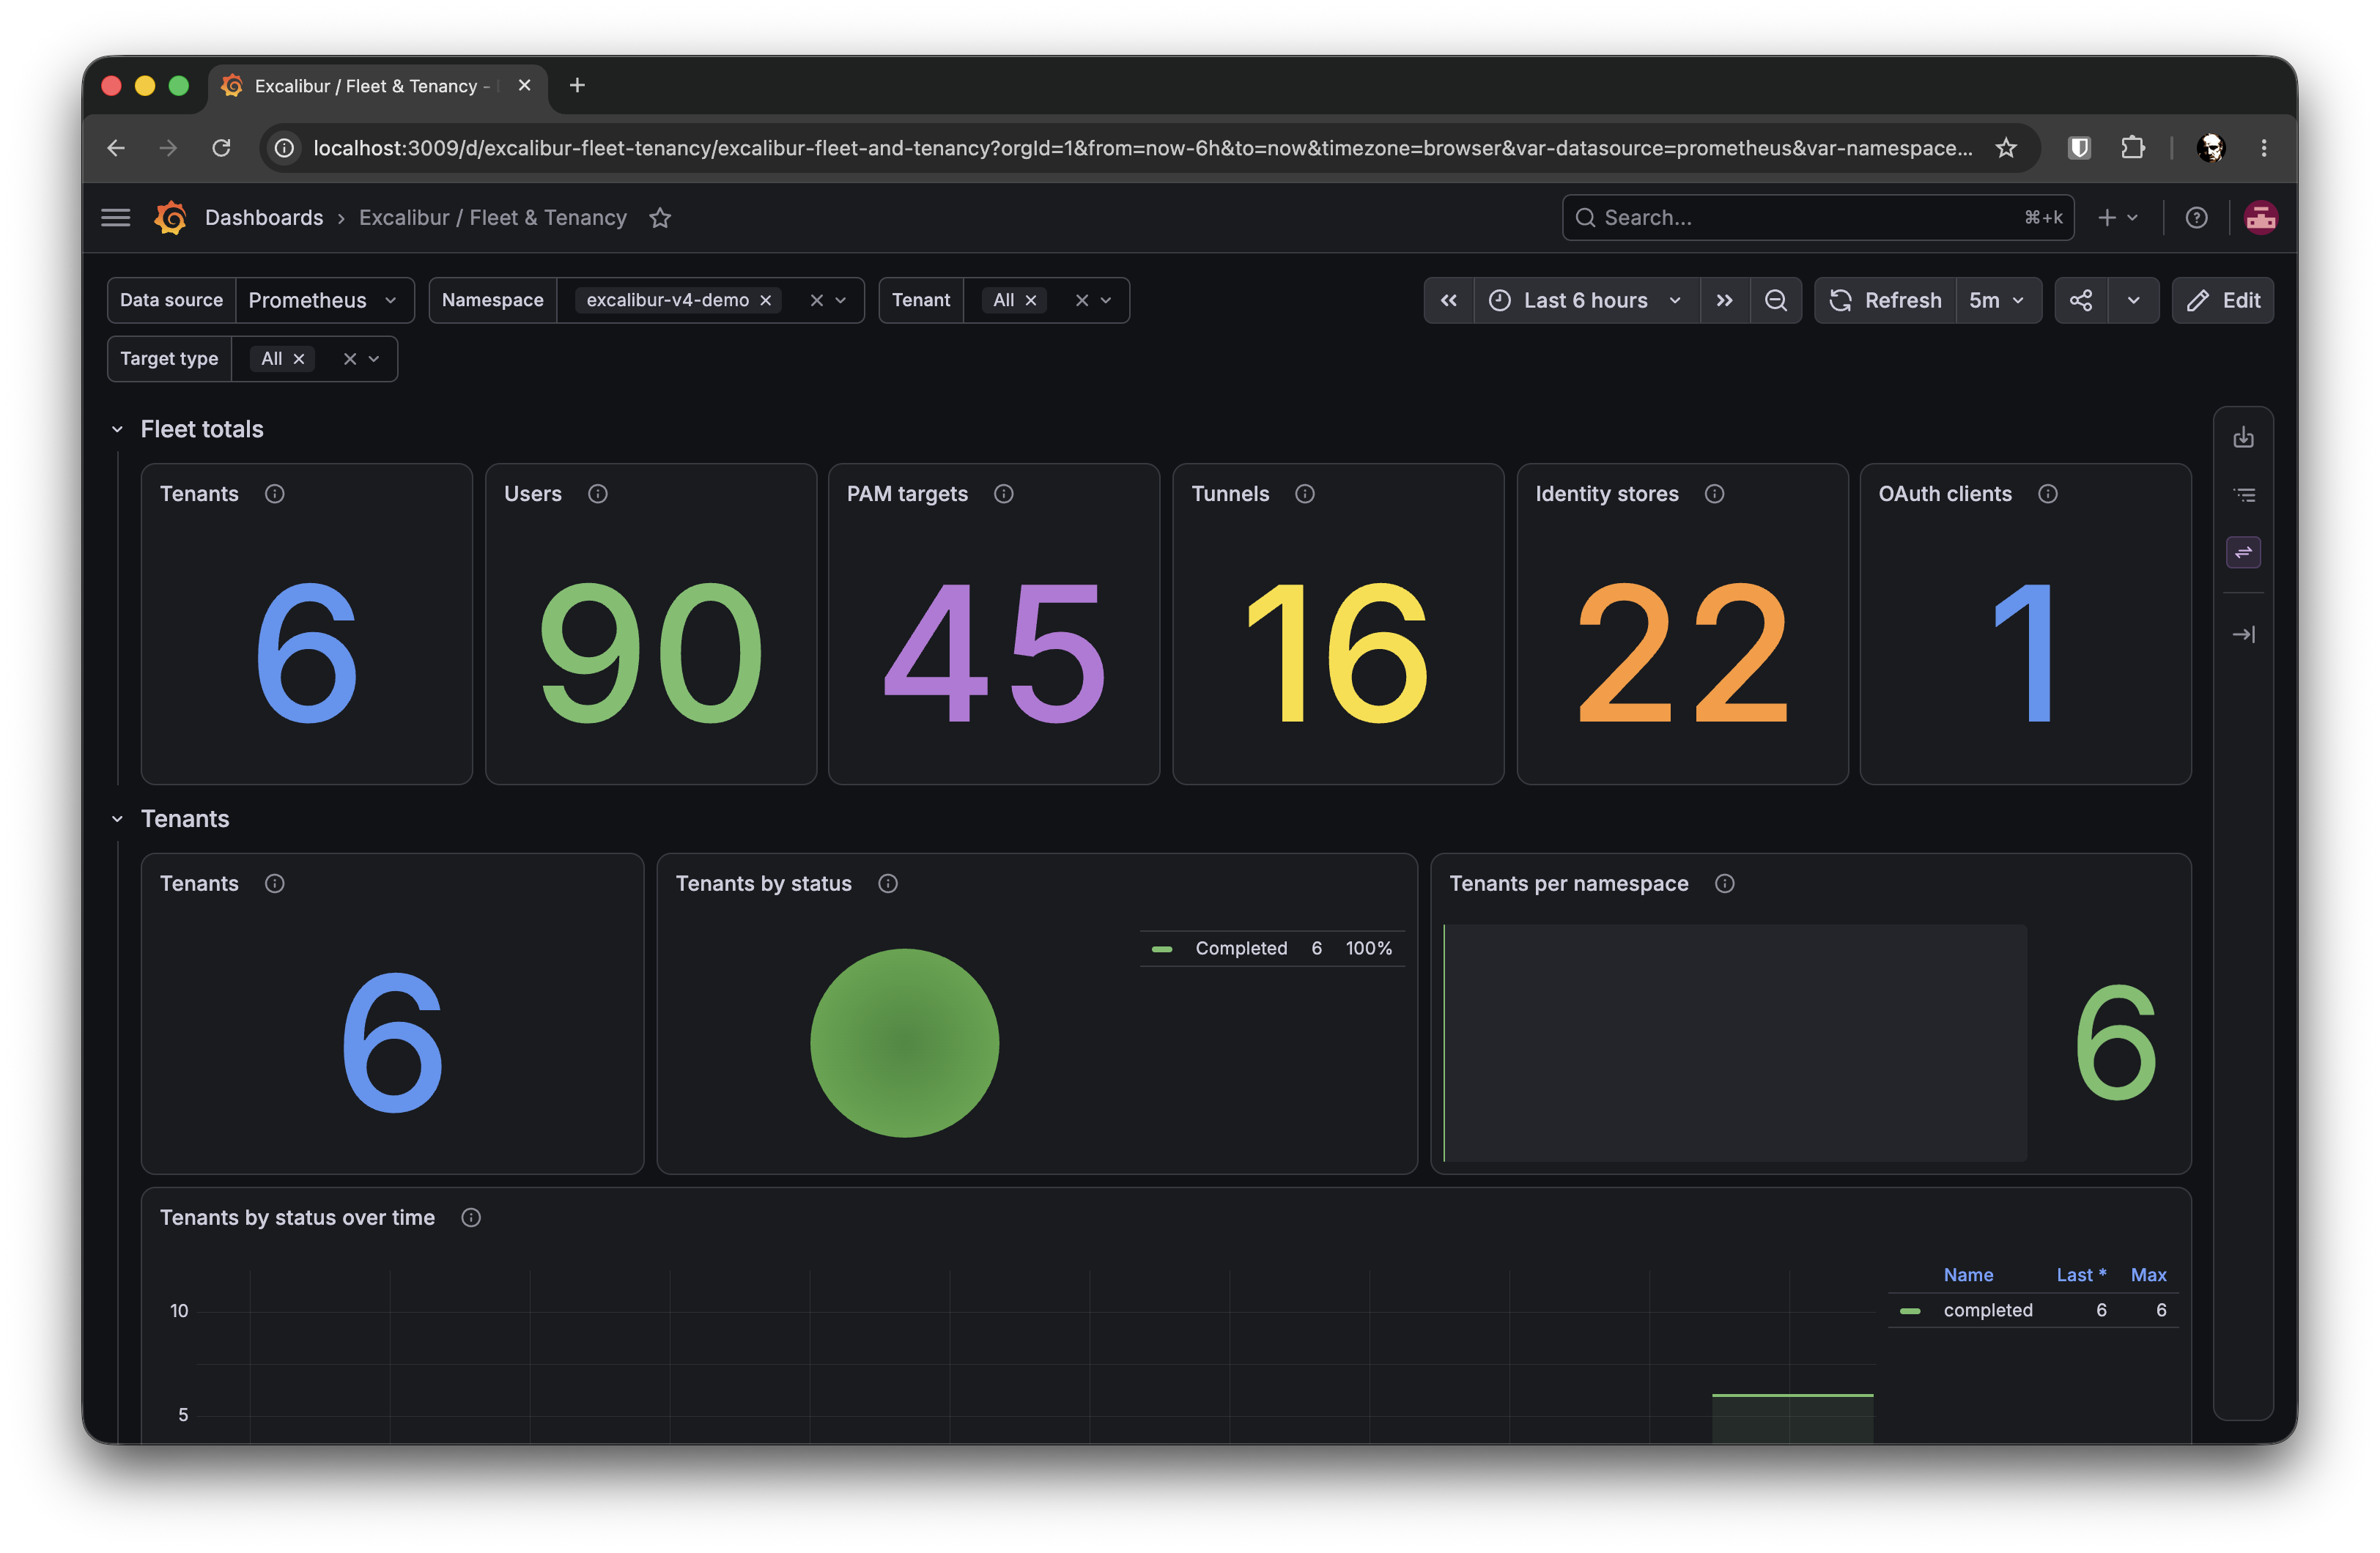The width and height of the screenshot is (2380, 1553).
Task: Show info for Tenants by status over time
Action: click(x=471, y=1217)
